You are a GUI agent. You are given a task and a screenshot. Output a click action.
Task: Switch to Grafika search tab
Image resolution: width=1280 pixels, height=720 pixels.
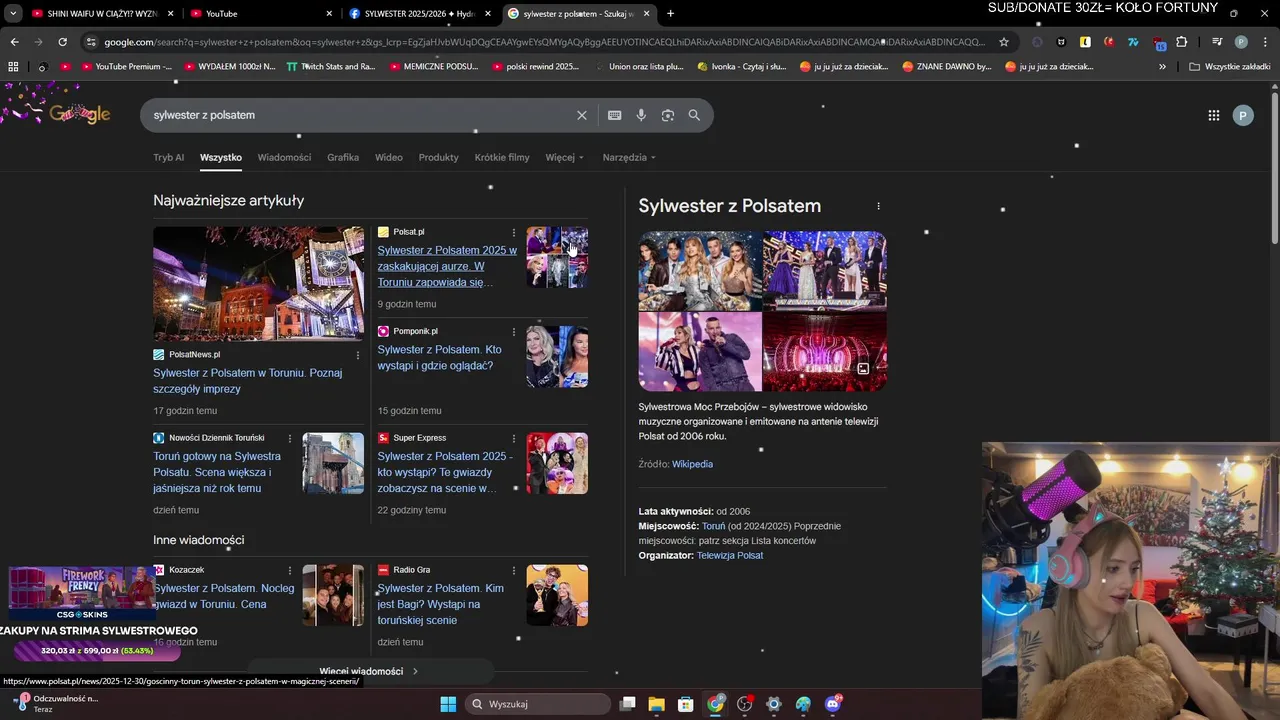pyautogui.click(x=343, y=157)
